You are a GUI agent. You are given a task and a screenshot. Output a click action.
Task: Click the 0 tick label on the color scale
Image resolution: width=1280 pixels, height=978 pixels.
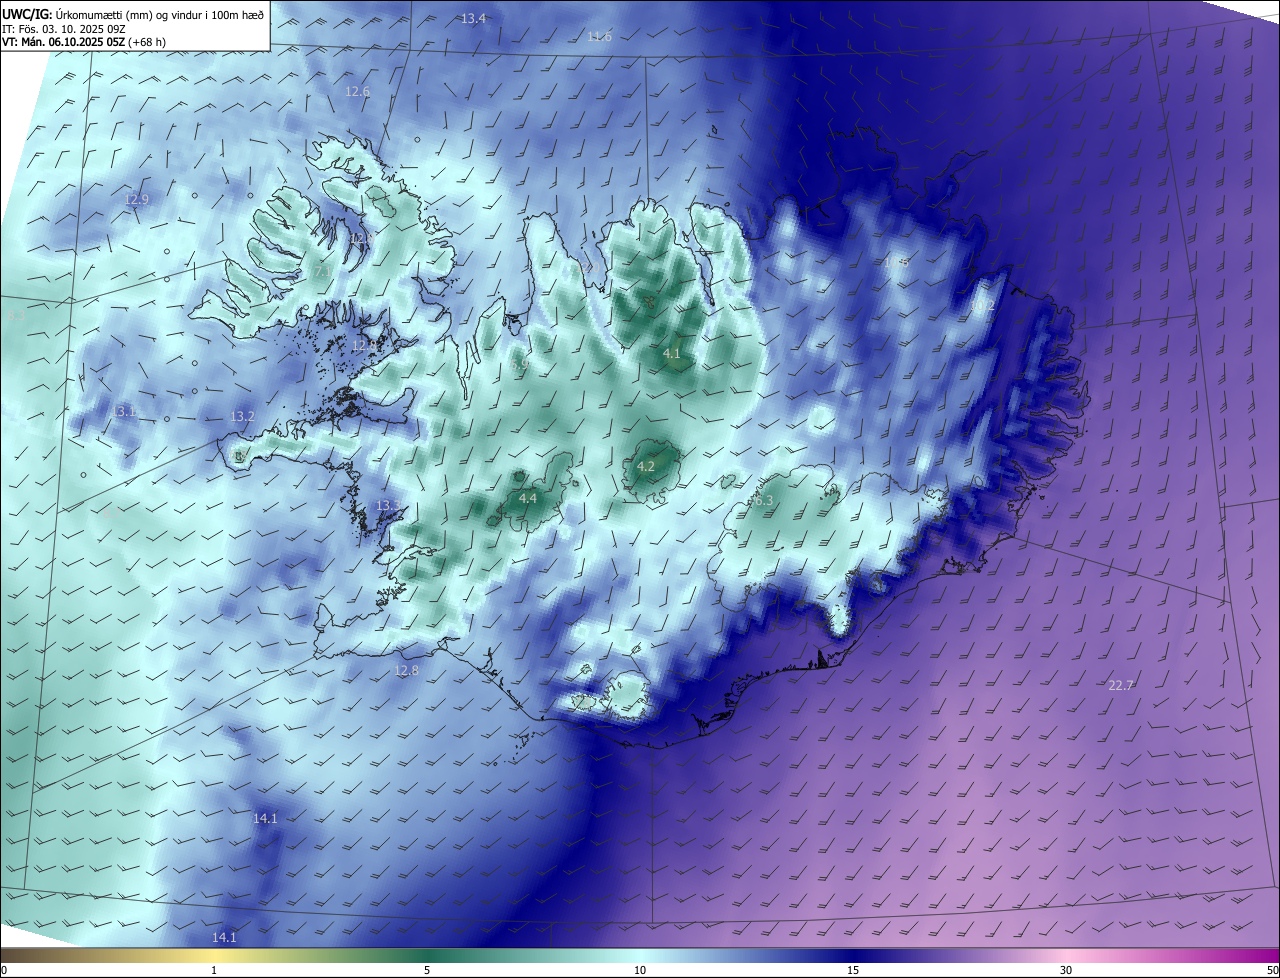[4, 971]
